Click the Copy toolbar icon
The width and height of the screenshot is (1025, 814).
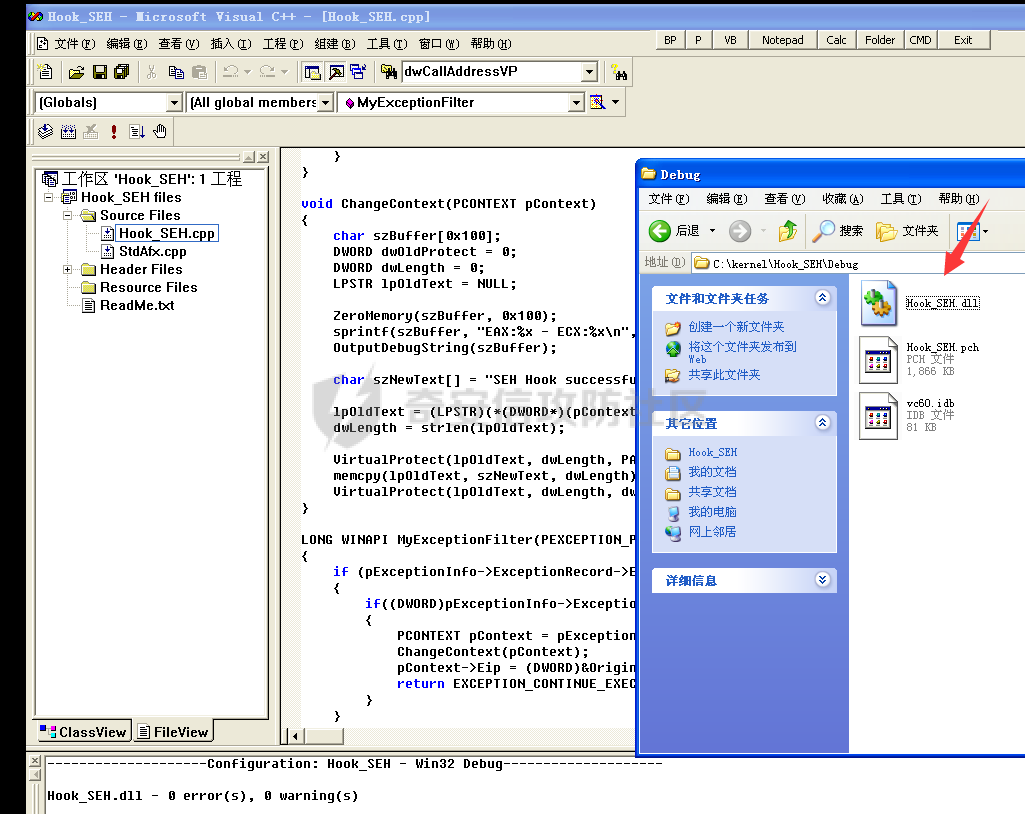[175, 72]
